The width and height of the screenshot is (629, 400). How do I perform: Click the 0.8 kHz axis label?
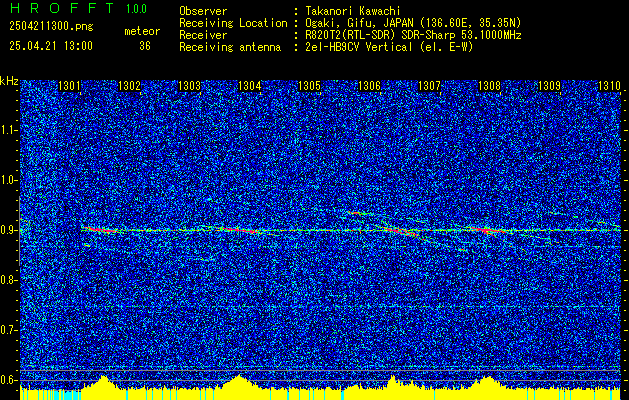8,280
